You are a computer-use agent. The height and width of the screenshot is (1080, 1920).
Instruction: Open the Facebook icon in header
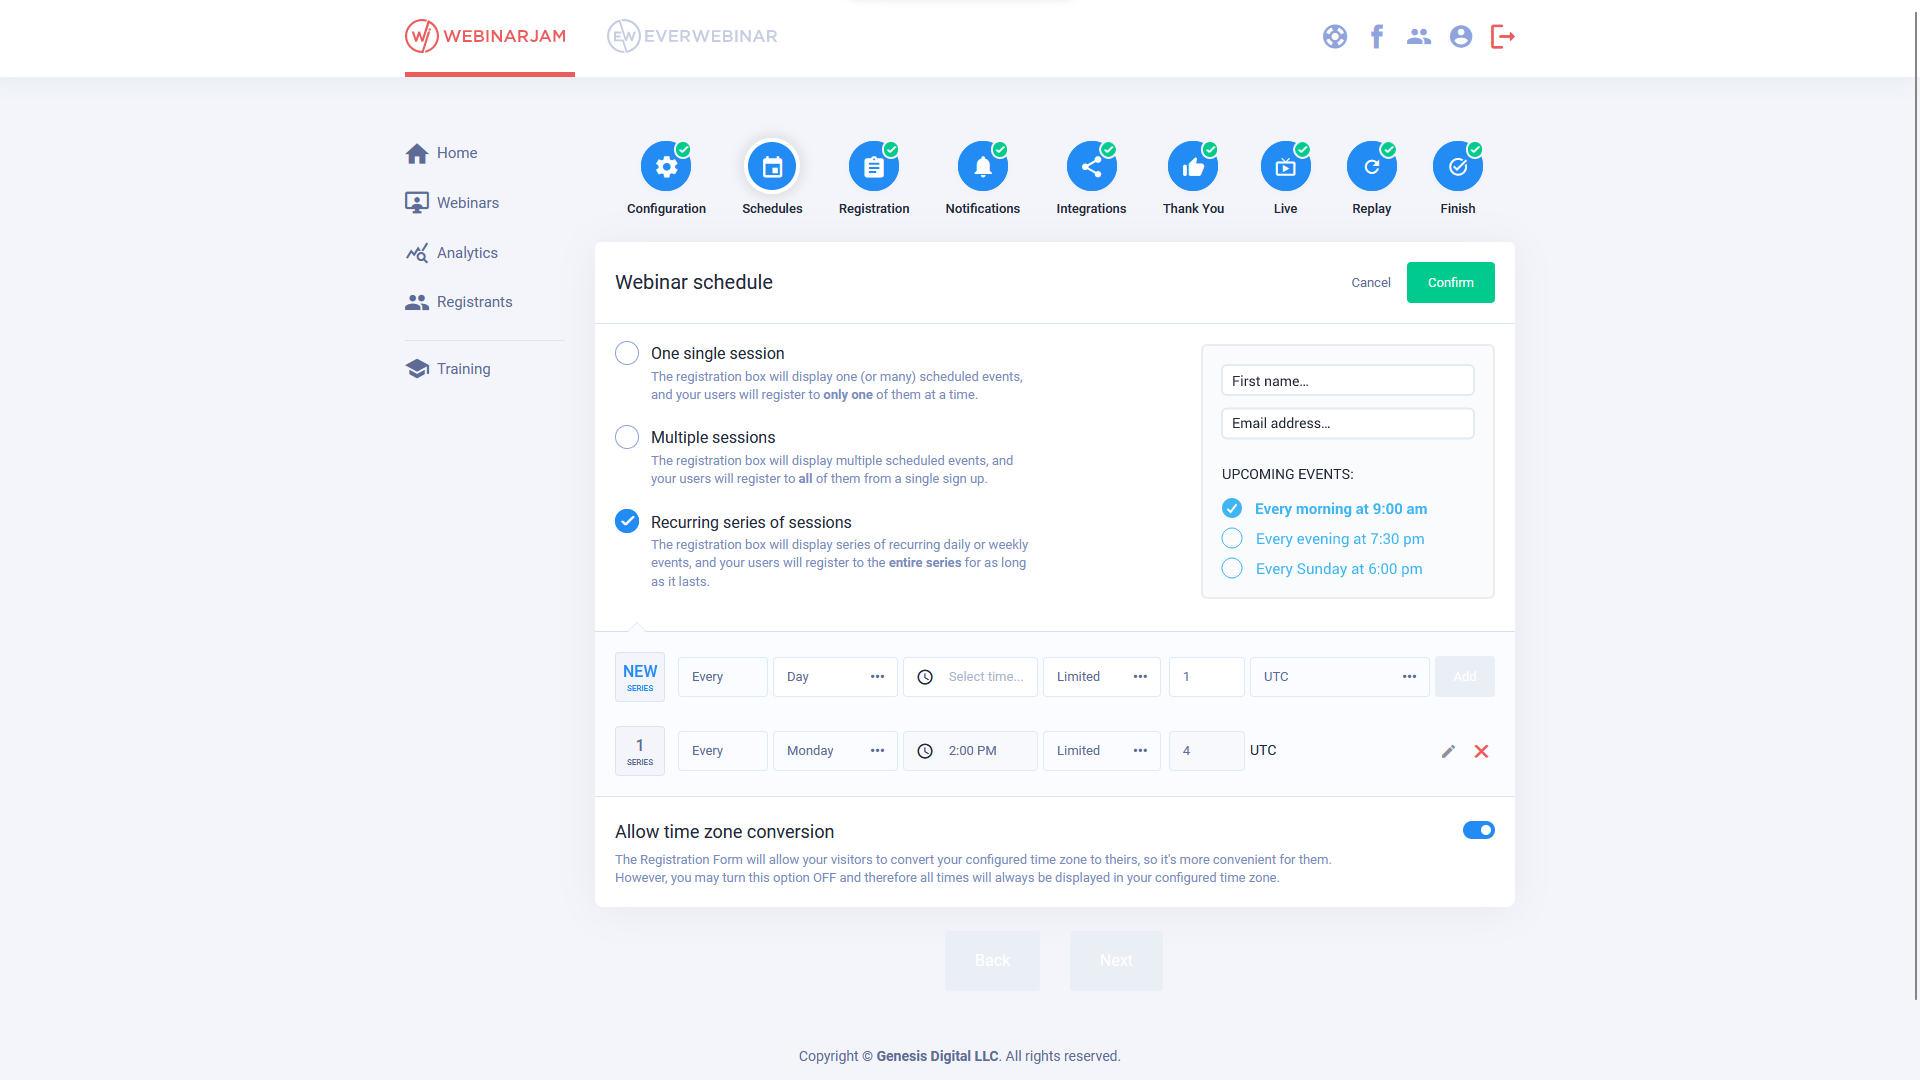coord(1377,37)
